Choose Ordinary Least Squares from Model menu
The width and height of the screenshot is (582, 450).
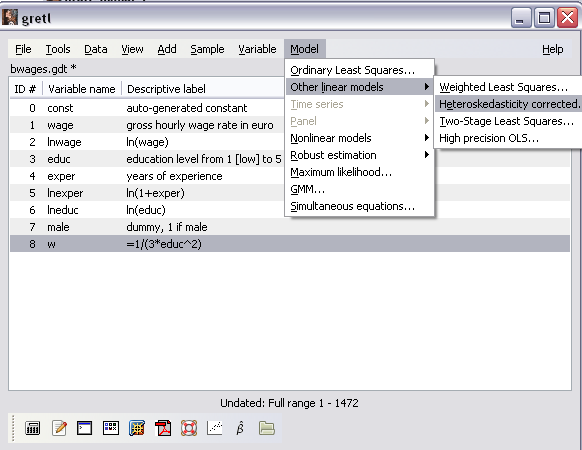[x=359, y=70]
